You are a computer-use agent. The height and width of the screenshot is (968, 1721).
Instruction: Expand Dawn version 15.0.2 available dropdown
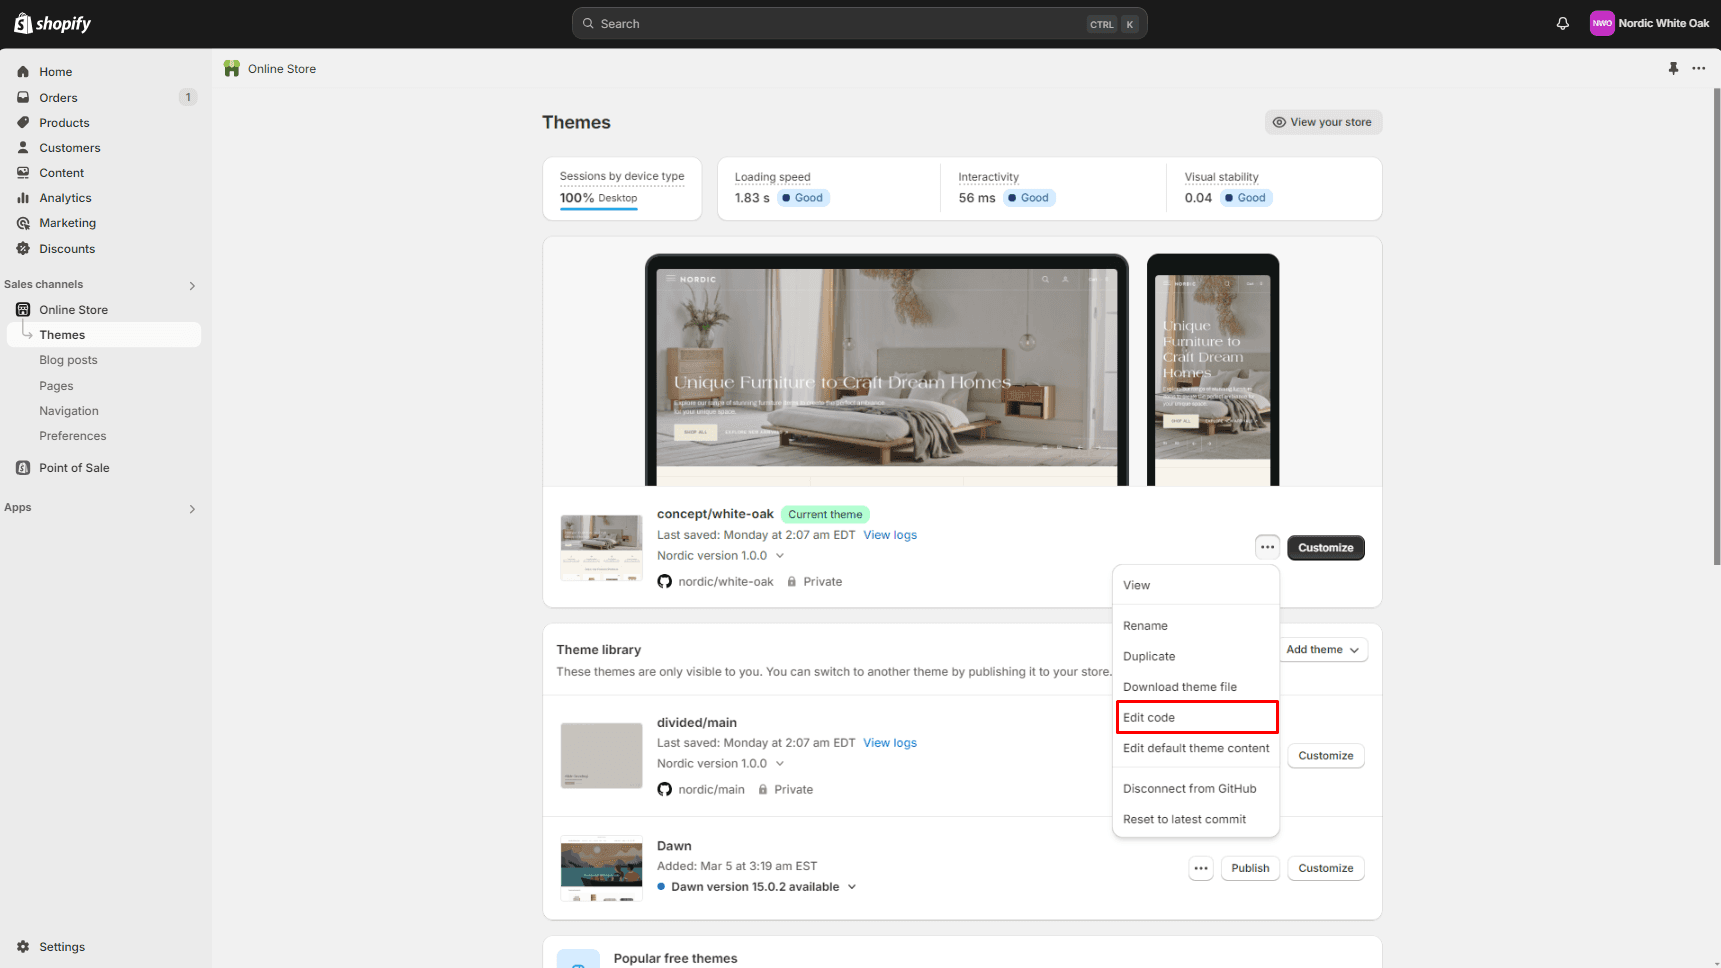click(852, 887)
